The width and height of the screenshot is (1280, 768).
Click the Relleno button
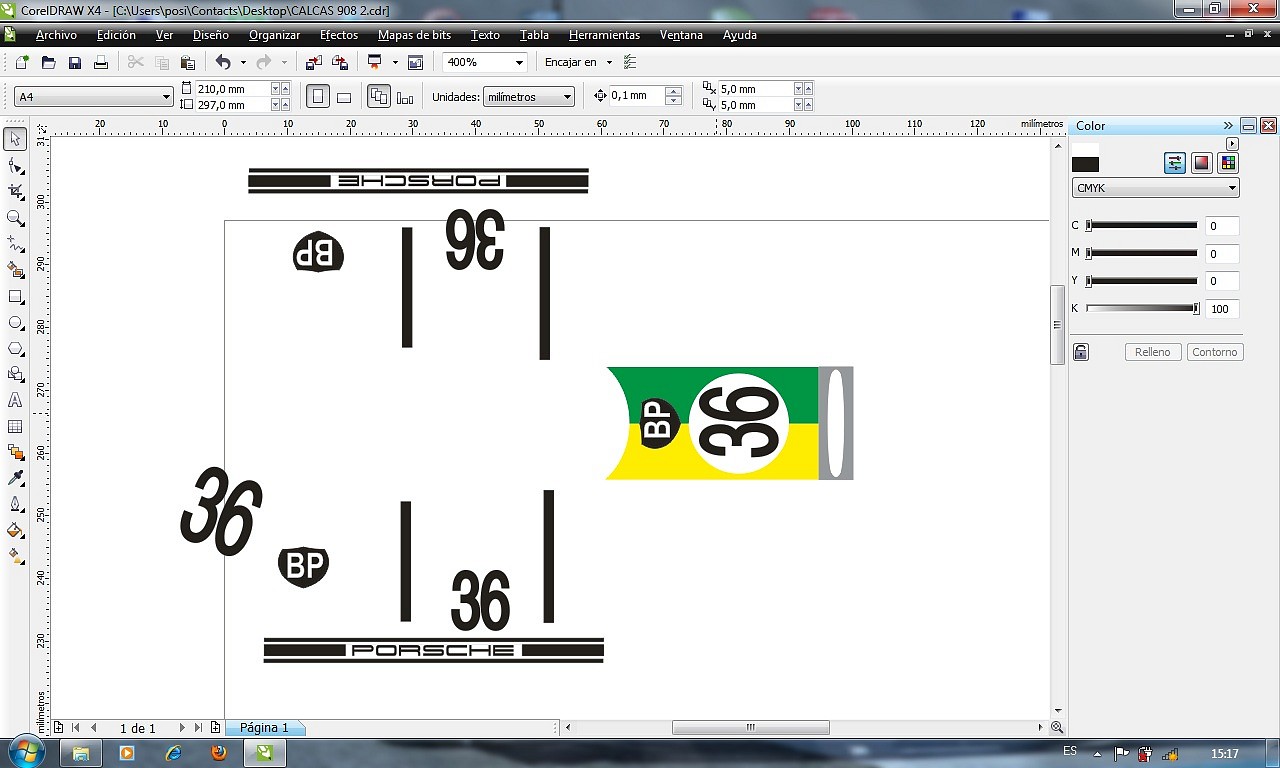click(1153, 352)
